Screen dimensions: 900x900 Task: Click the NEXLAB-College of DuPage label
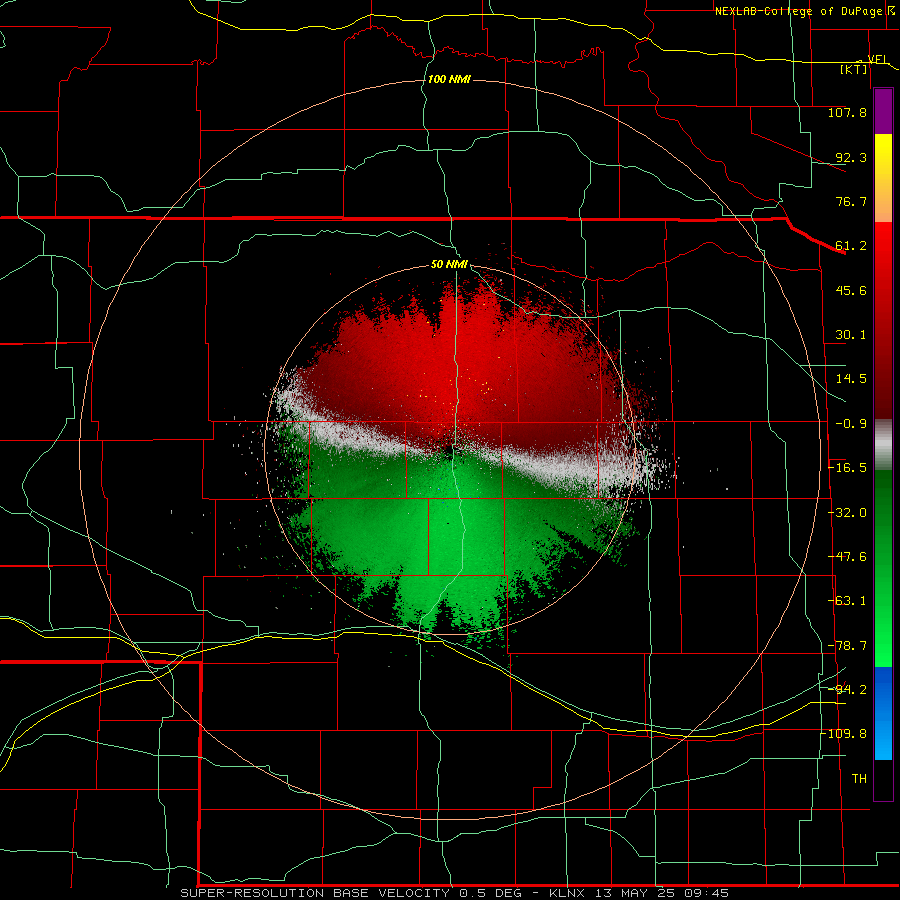[798, 11]
